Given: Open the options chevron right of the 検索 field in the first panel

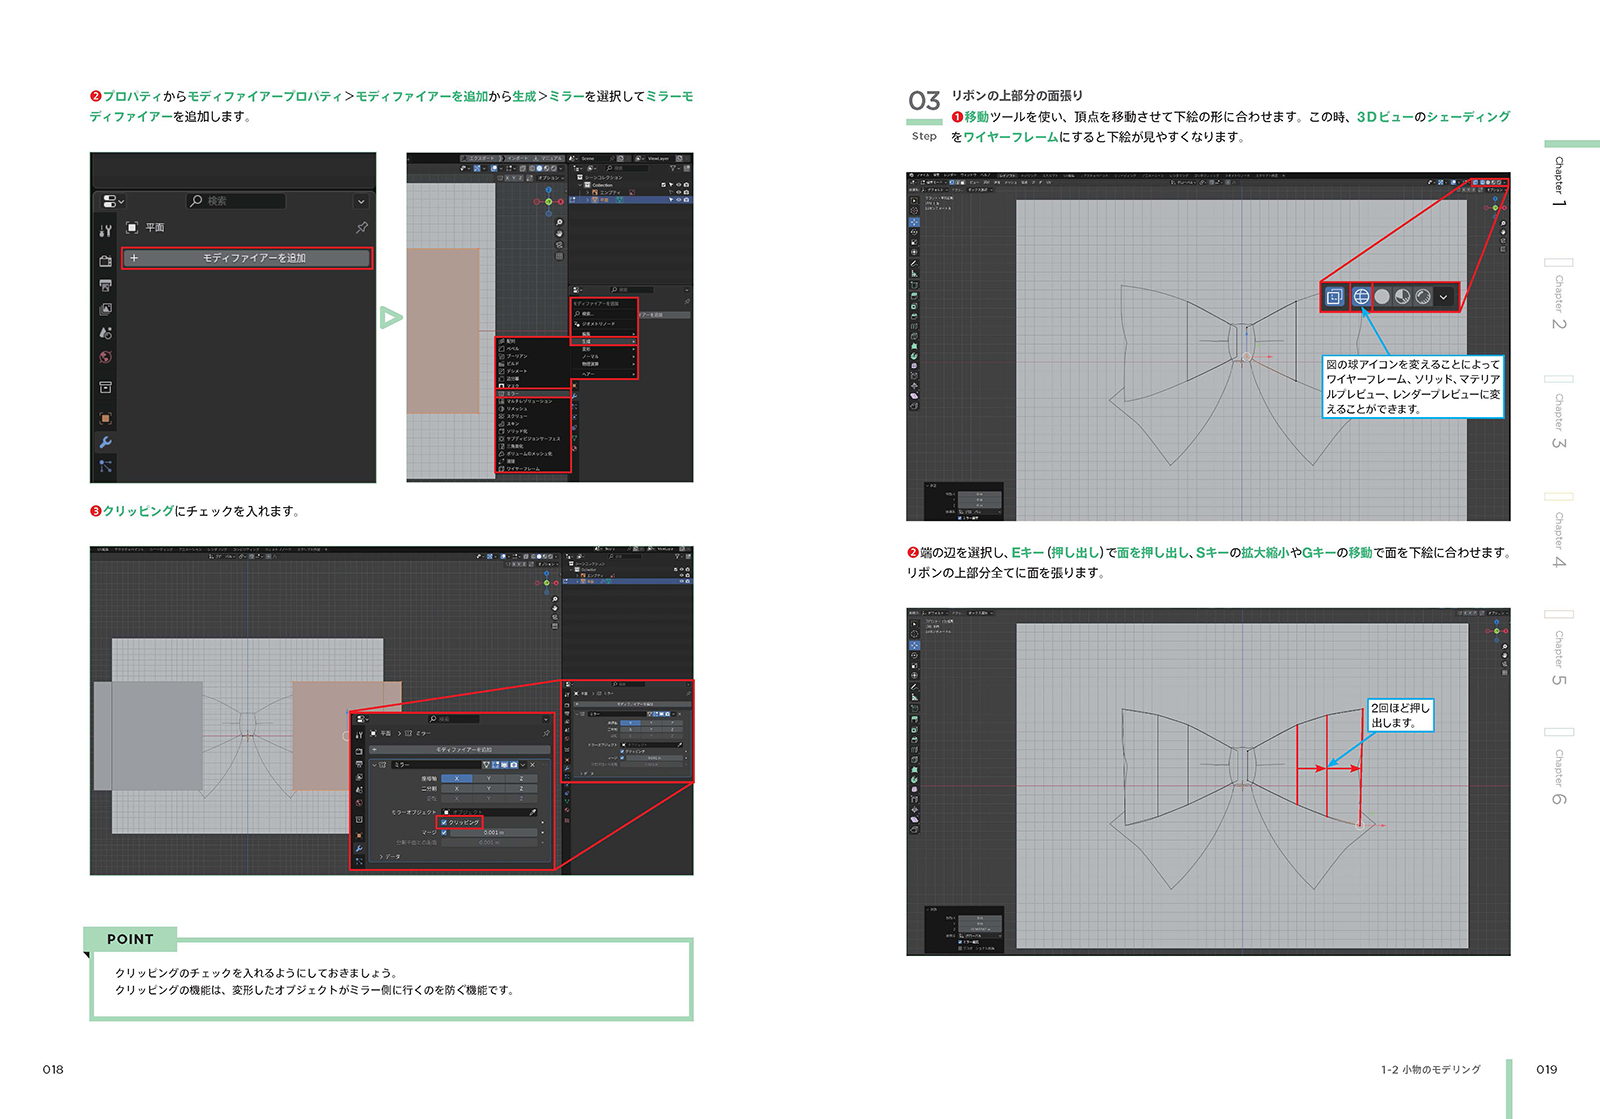Looking at the screenshot, I should point(361,201).
